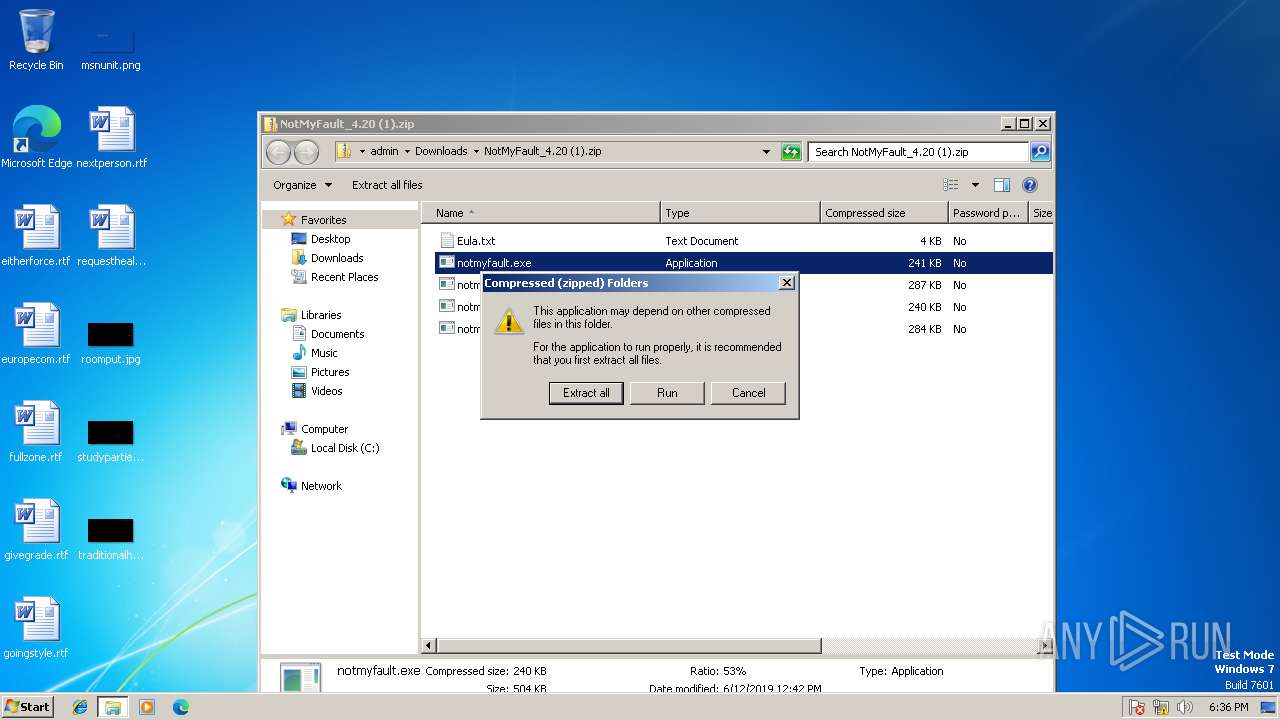Sort by the Type column header
The width and height of the screenshot is (1280, 720).
(x=740, y=213)
